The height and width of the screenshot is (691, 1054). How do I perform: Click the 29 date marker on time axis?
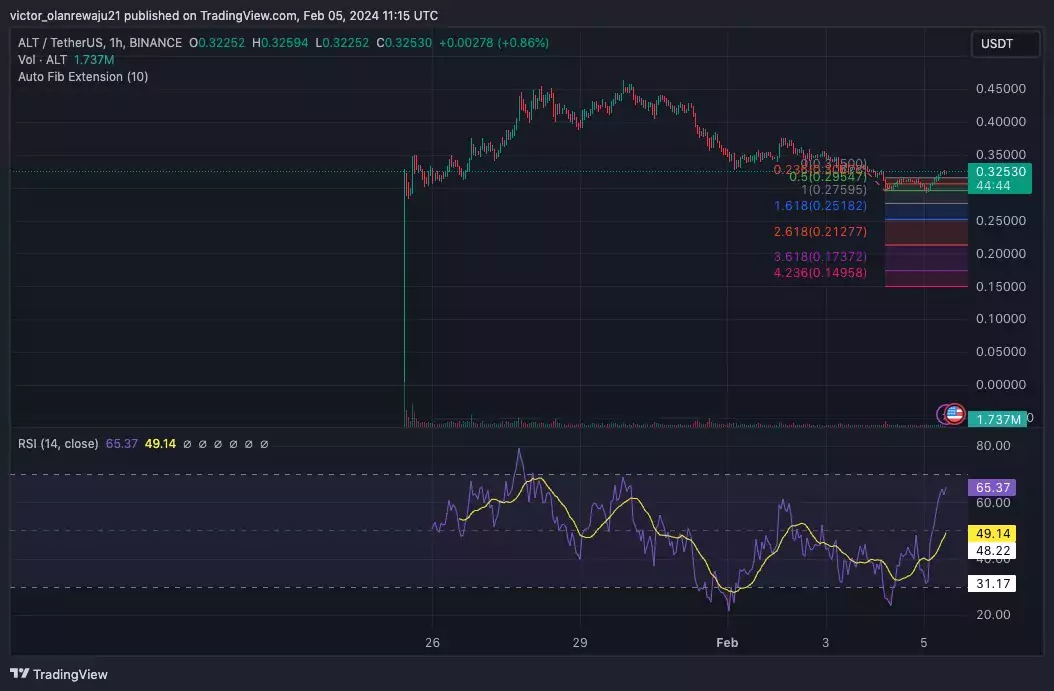point(580,643)
